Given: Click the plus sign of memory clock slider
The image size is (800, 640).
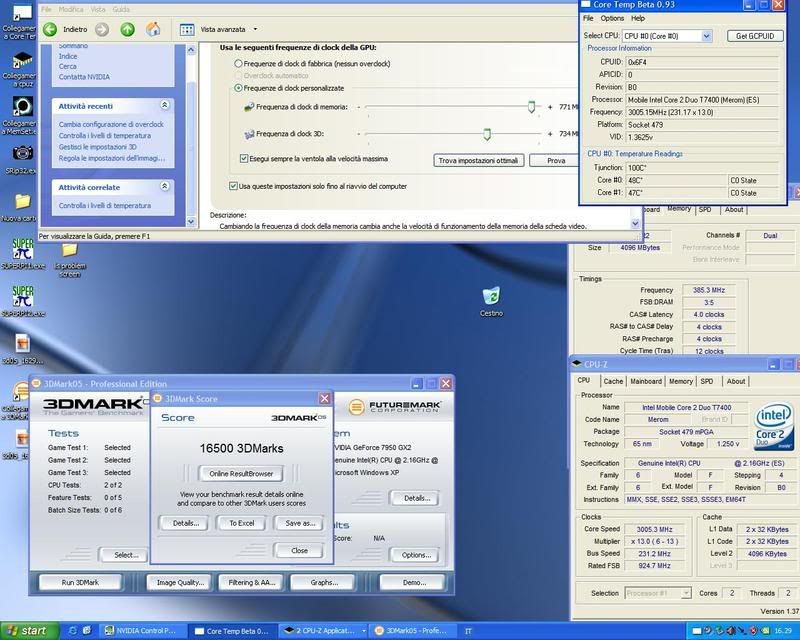Looking at the screenshot, I should [550, 107].
